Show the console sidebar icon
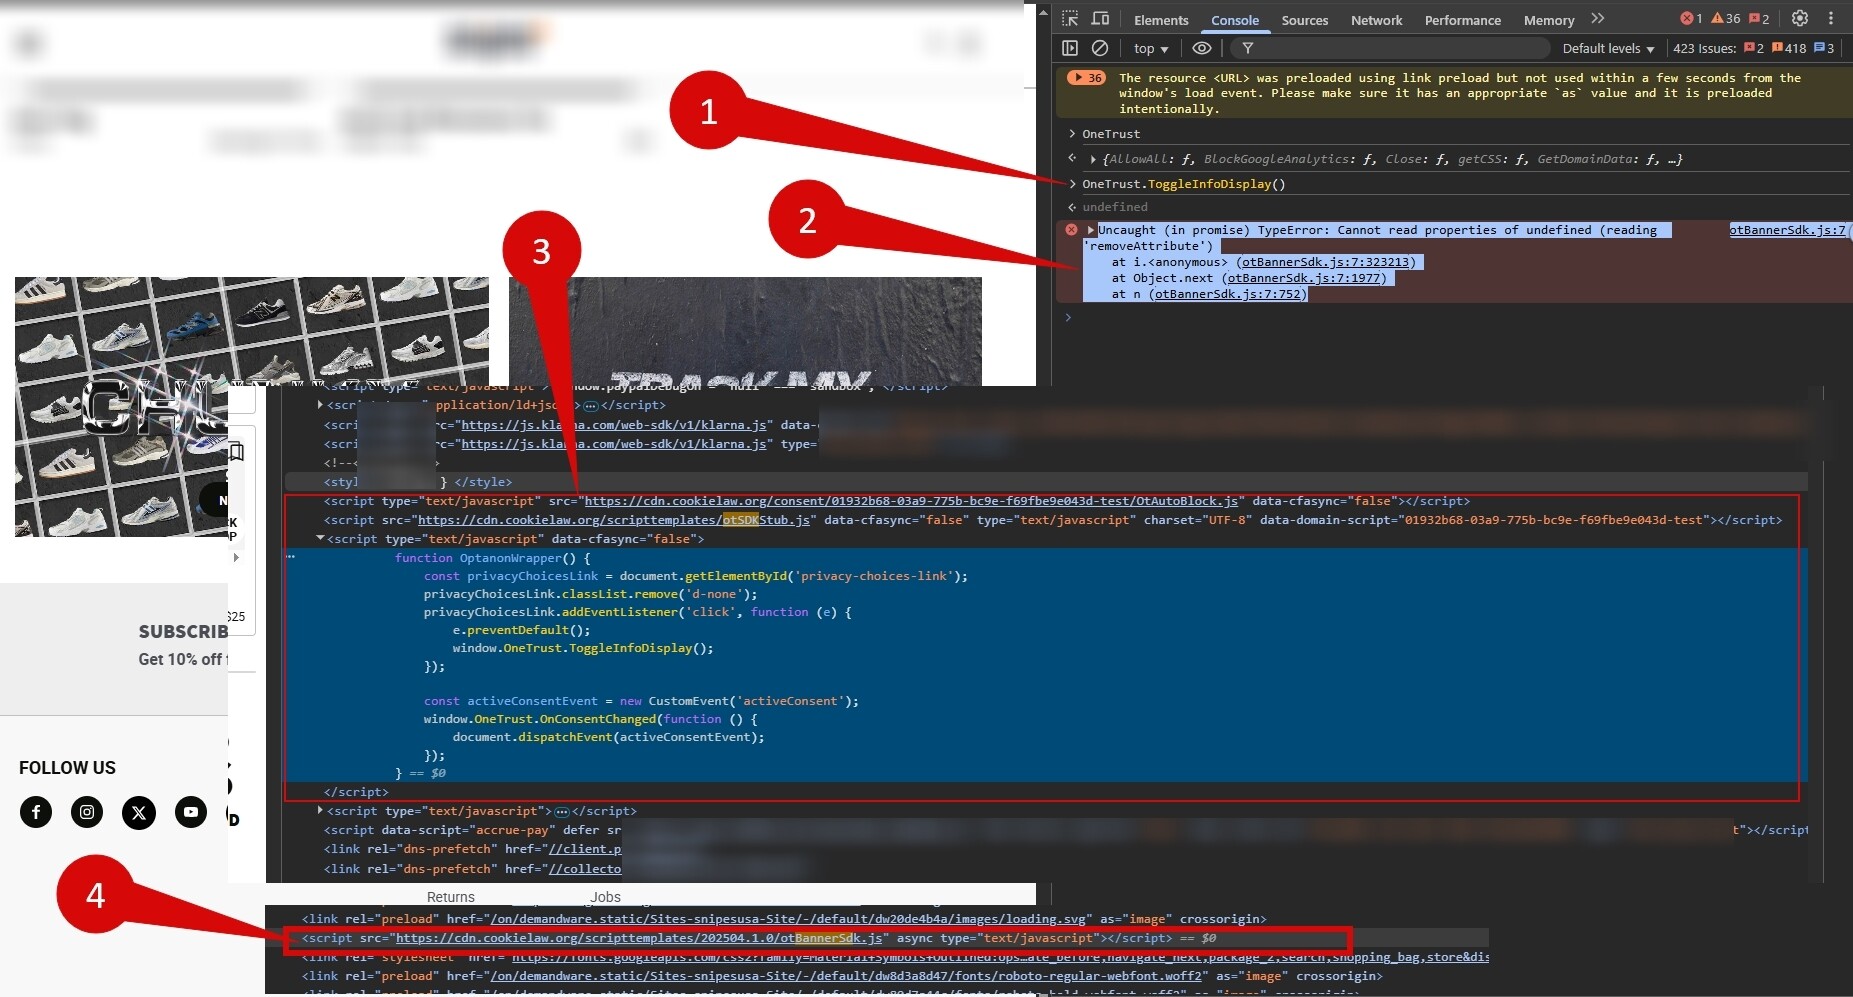Image resolution: width=1853 pixels, height=997 pixels. pyautogui.click(x=1070, y=48)
